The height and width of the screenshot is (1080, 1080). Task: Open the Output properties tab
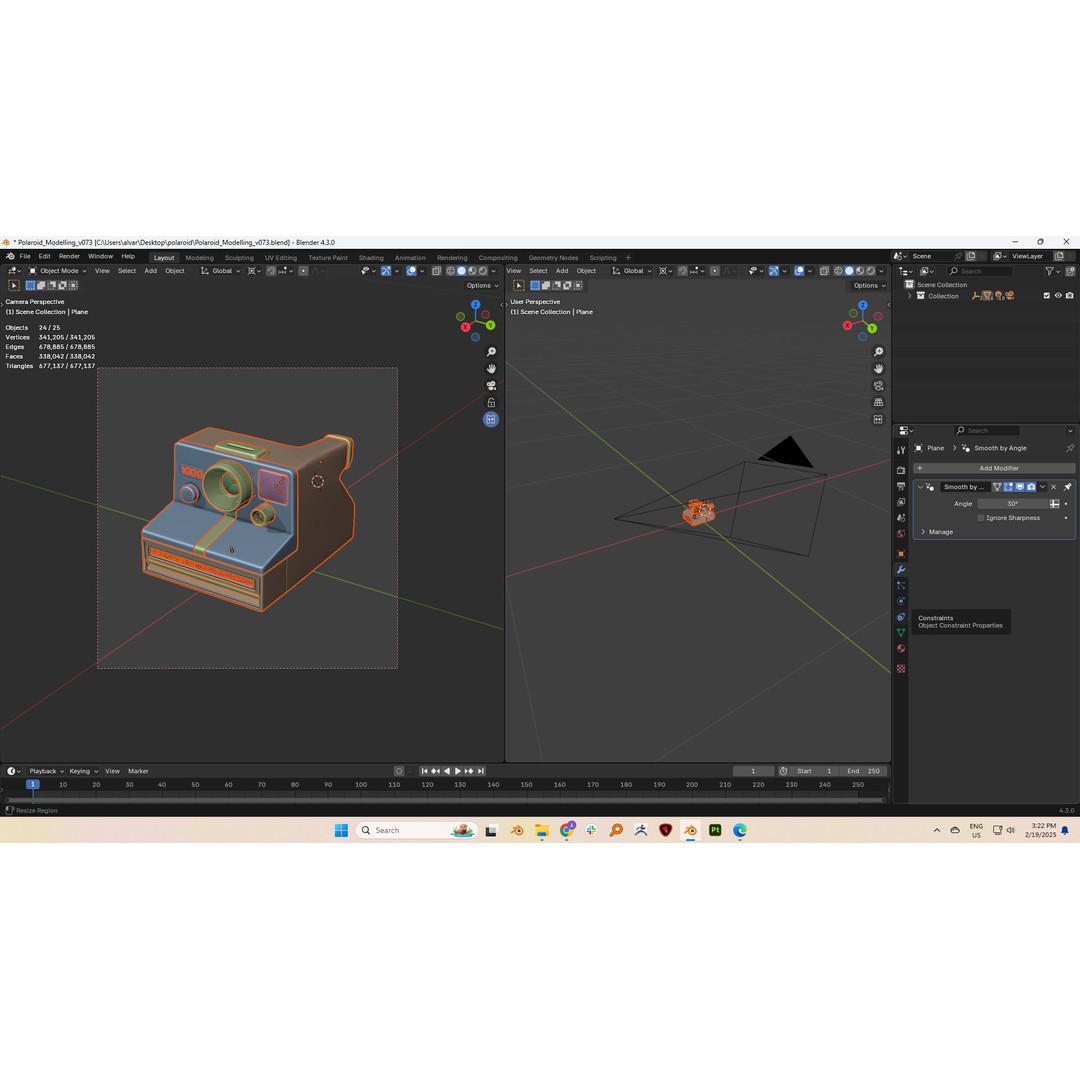(x=900, y=486)
